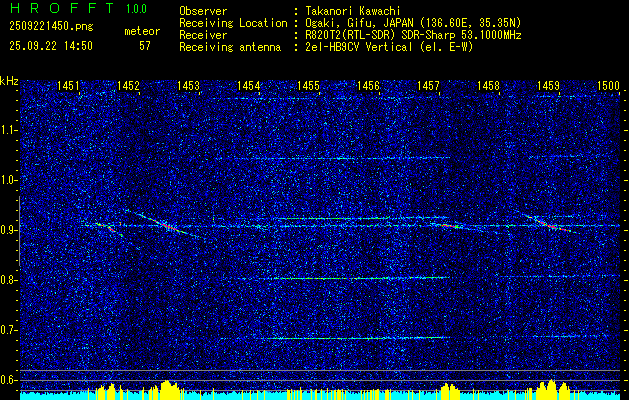Image resolution: width=629 pixels, height=400 pixels.
Task: Click the Receiving Location label
Action: click(x=233, y=23)
